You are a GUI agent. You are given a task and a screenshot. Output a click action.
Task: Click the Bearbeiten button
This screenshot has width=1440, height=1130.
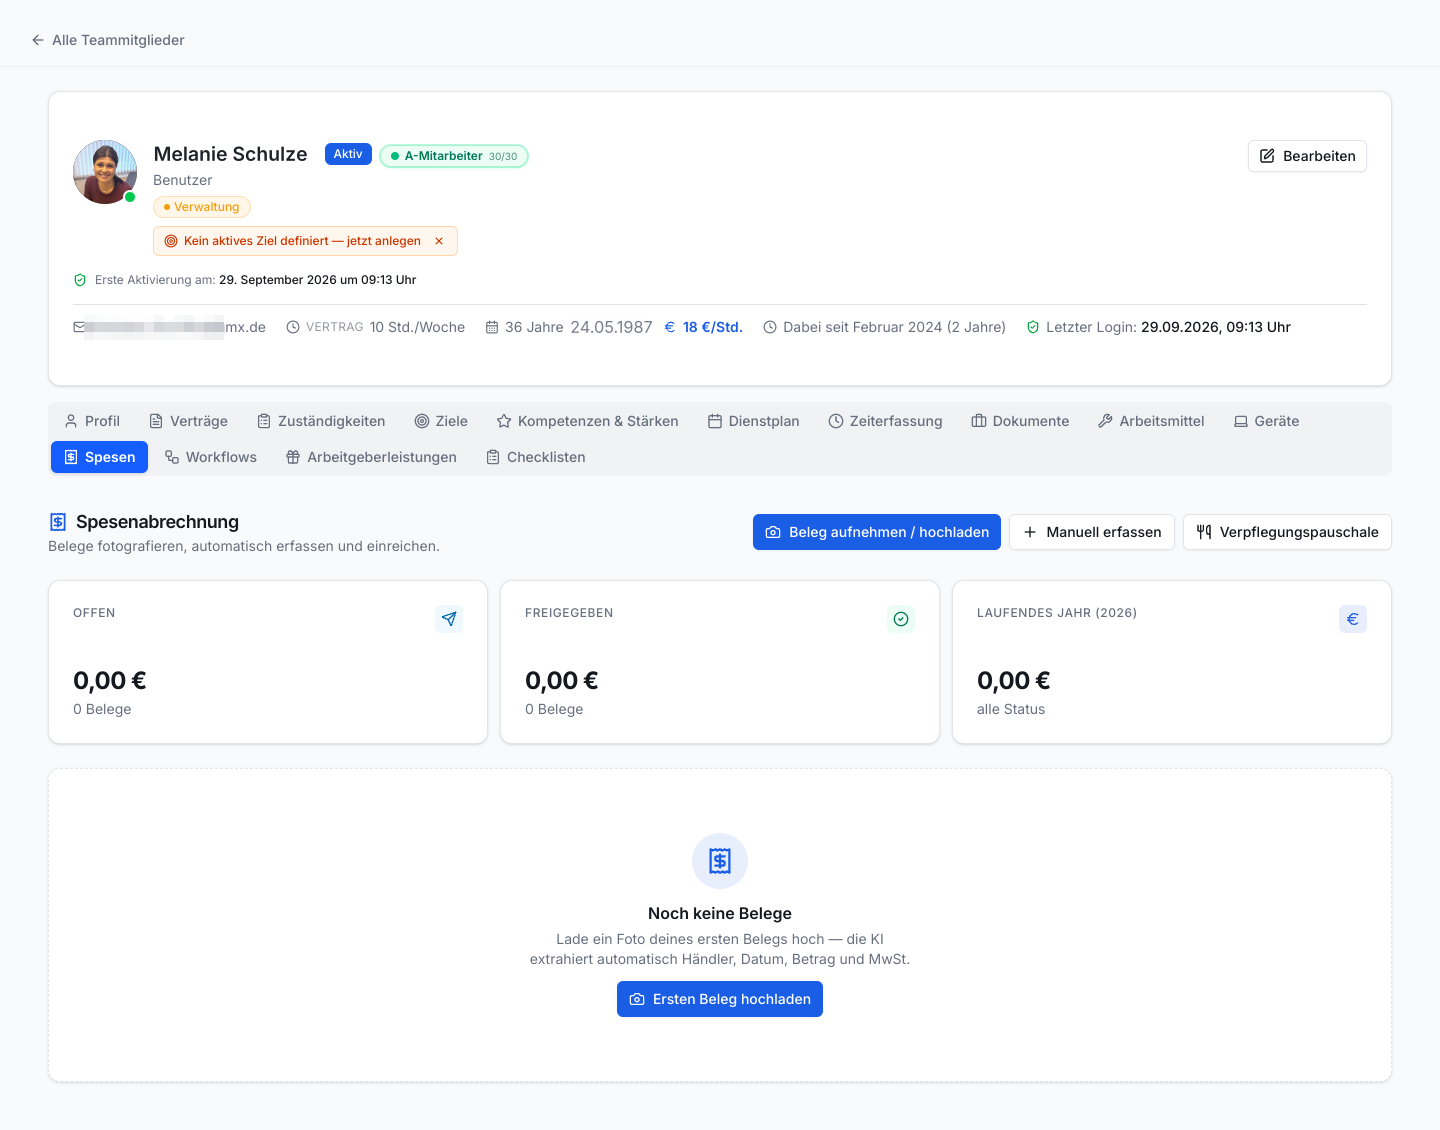pos(1307,156)
